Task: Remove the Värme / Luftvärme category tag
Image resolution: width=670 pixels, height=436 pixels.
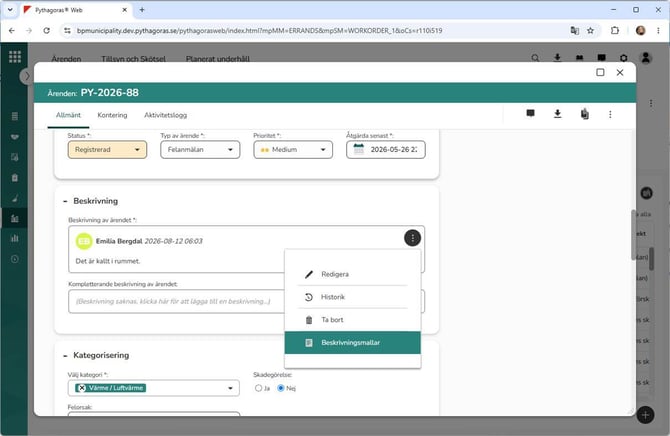Action: (x=82, y=388)
